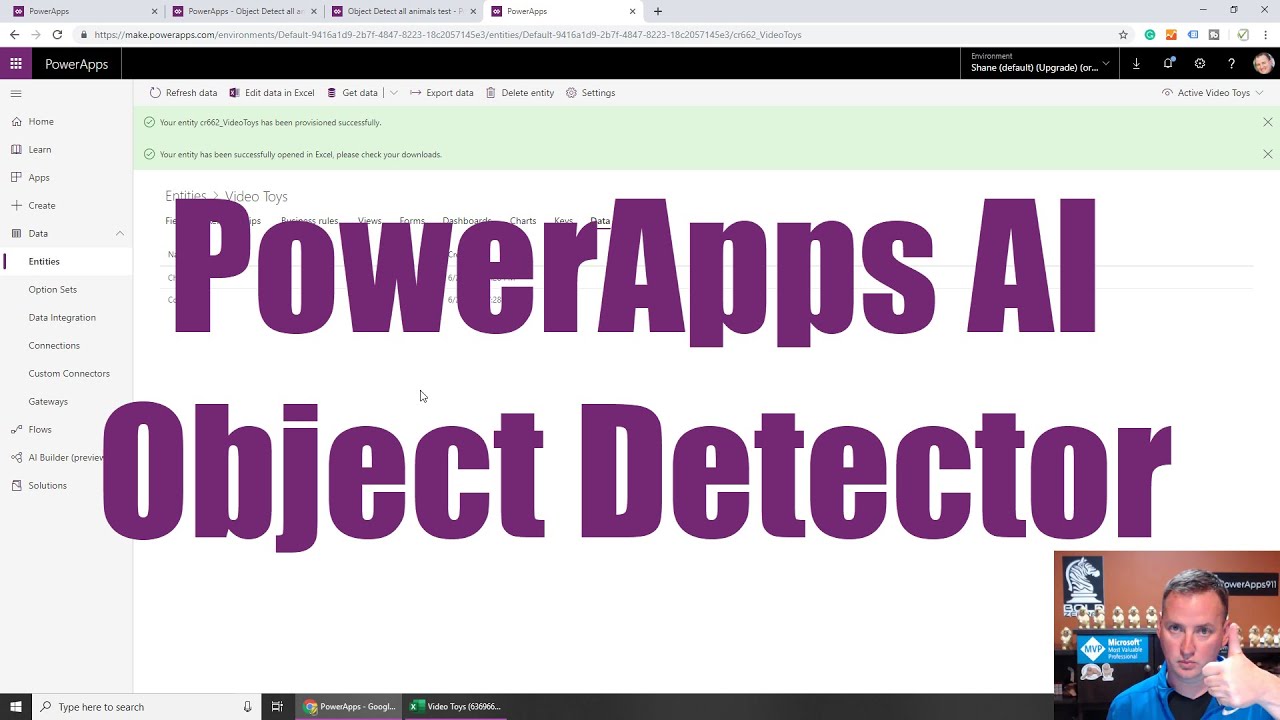The height and width of the screenshot is (720, 1280).
Task: Click the Delete entity command
Action: point(519,93)
